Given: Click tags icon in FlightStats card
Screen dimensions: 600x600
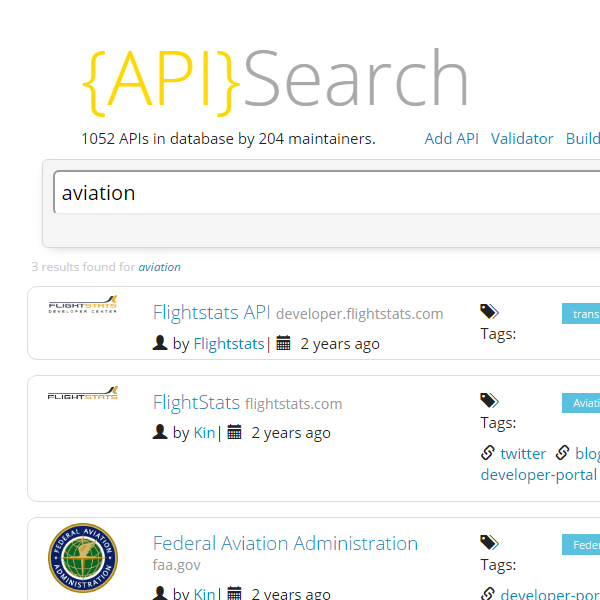Looking at the screenshot, I should [489, 400].
